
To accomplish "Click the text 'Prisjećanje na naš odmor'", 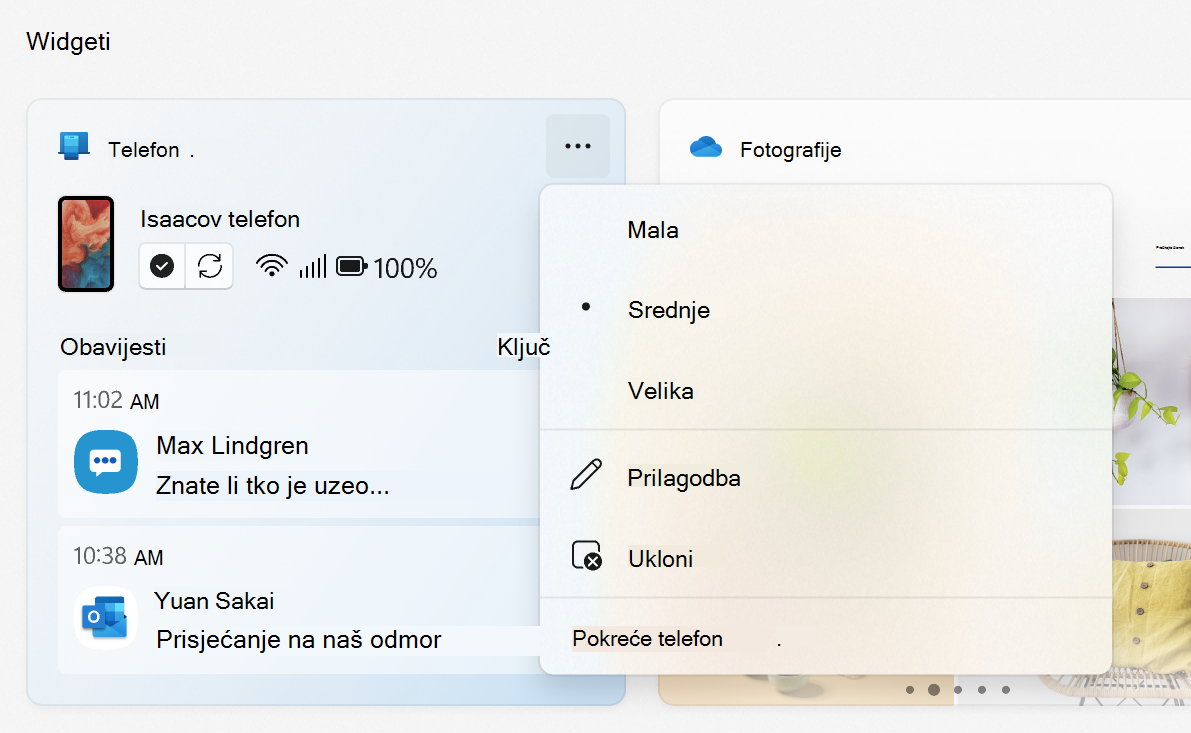I will pyautogui.click(x=299, y=640).
